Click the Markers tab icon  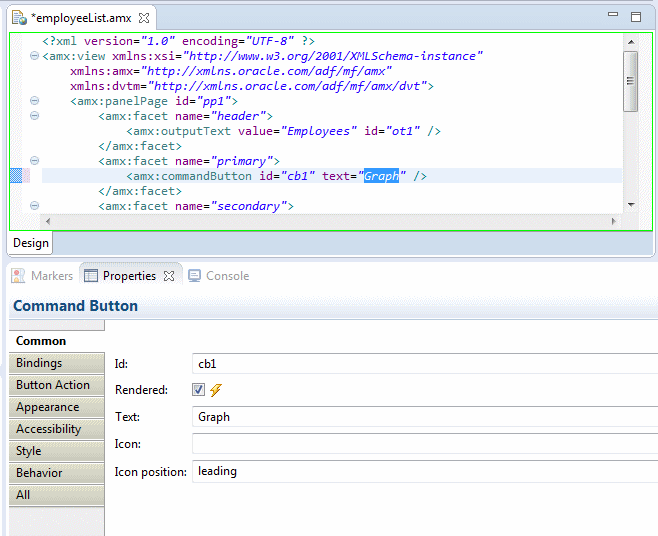coord(18,276)
